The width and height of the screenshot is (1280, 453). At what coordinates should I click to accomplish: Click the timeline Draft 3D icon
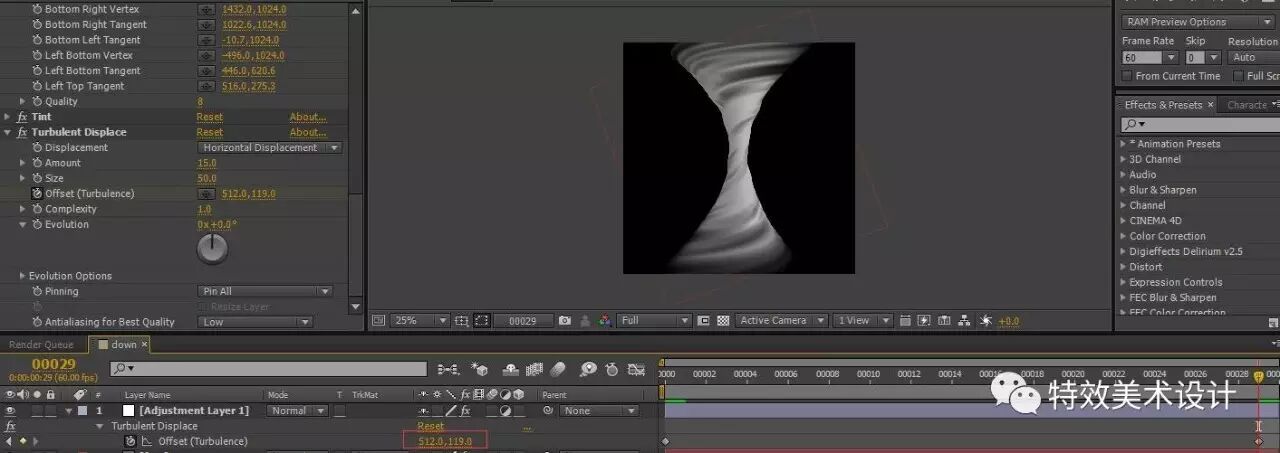tap(480, 369)
